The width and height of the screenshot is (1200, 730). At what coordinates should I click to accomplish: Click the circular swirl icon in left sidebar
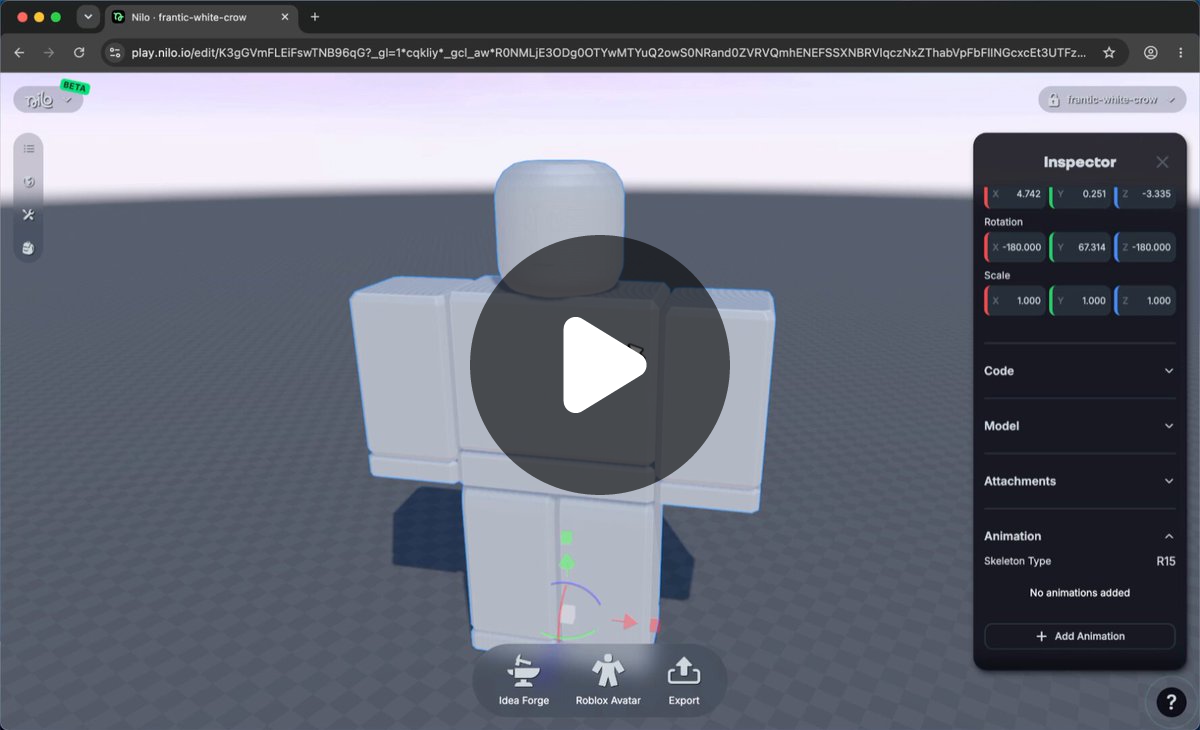29,182
